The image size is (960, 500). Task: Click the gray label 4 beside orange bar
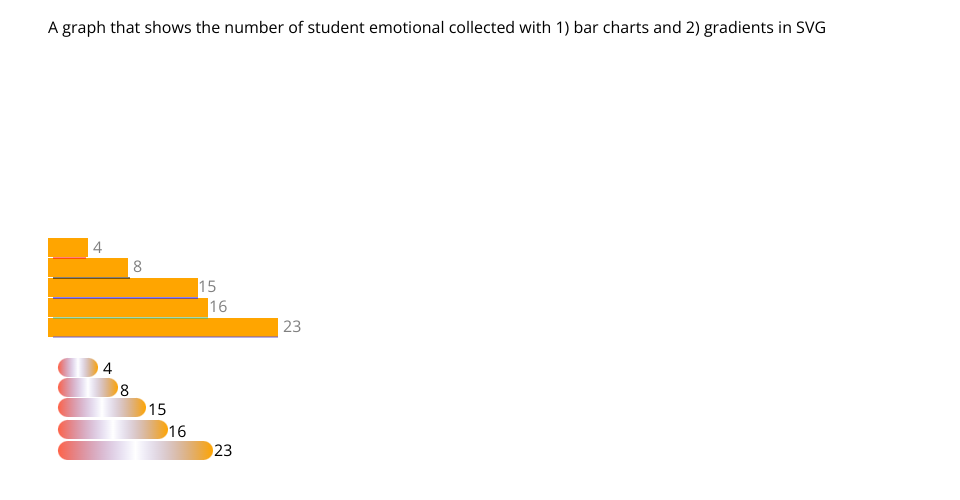(x=97, y=246)
